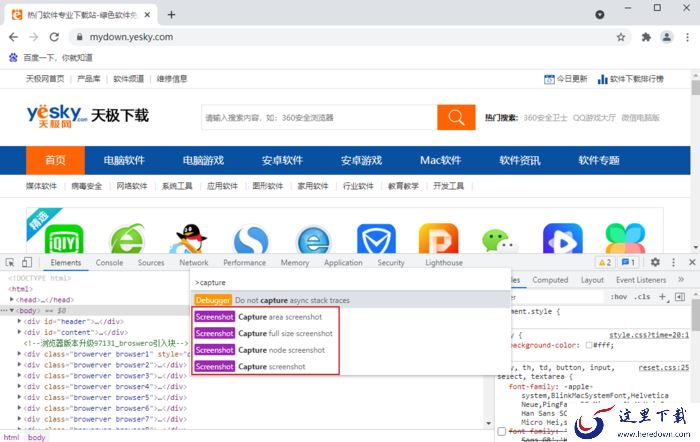Open the reset.css:25 source link
Viewport: 700px width, 442px height.
[x=664, y=367]
